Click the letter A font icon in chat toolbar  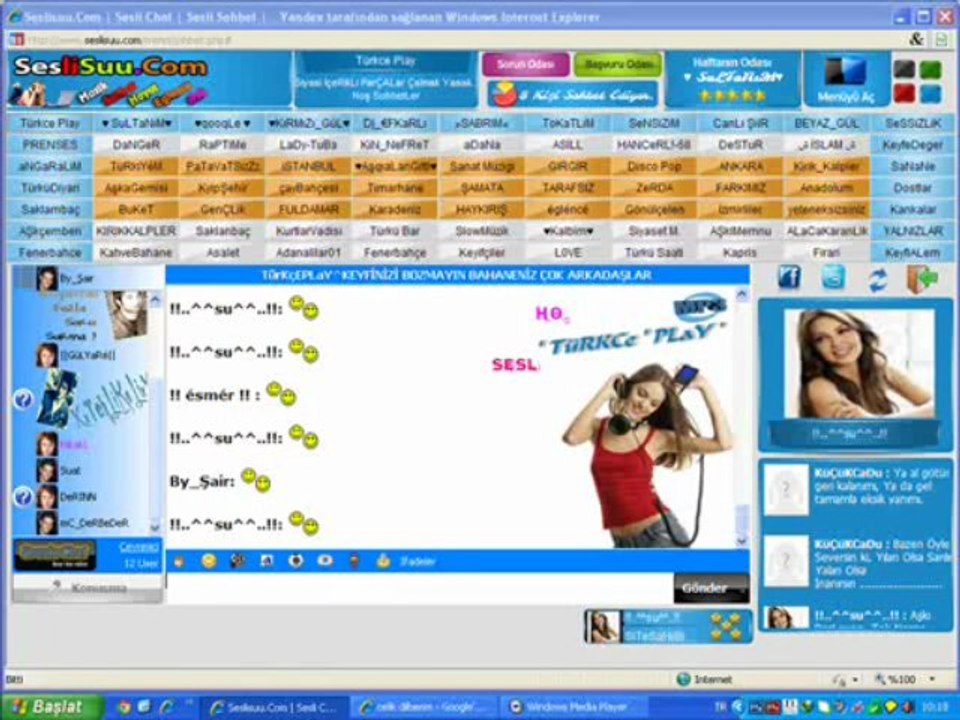267,560
